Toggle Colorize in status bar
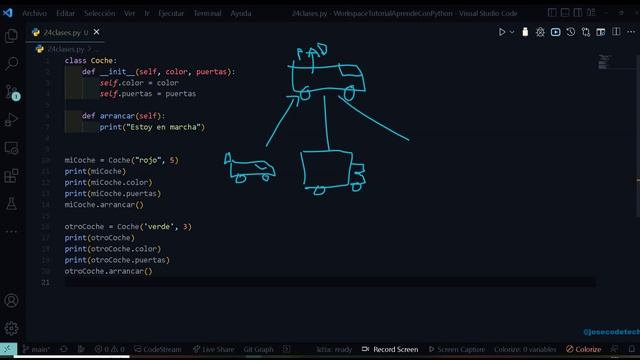The height and width of the screenshot is (360, 640). pyautogui.click(x=584, y=349)
